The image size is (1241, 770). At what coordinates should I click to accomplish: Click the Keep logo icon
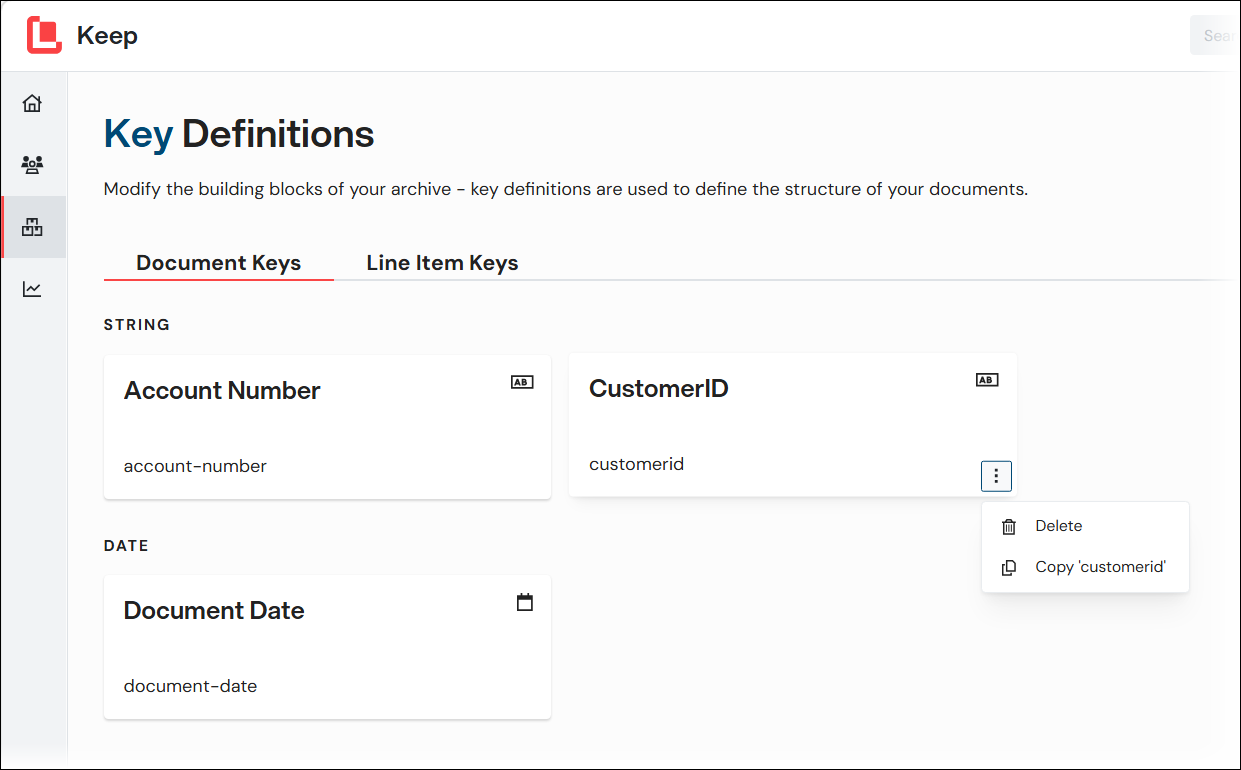click(x=44, y=35)
